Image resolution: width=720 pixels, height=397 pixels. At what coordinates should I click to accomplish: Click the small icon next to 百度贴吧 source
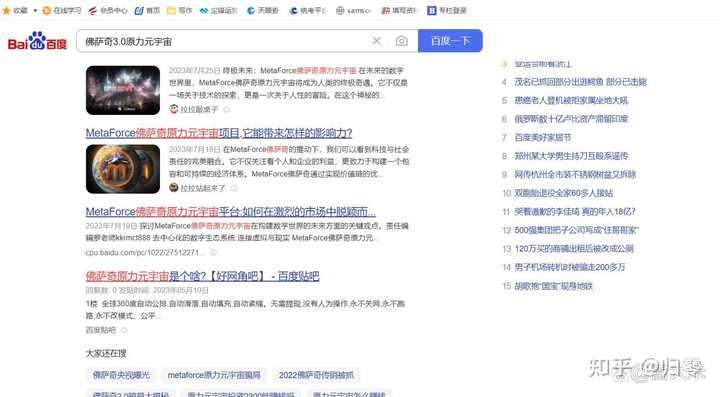[x=124, y=330]
